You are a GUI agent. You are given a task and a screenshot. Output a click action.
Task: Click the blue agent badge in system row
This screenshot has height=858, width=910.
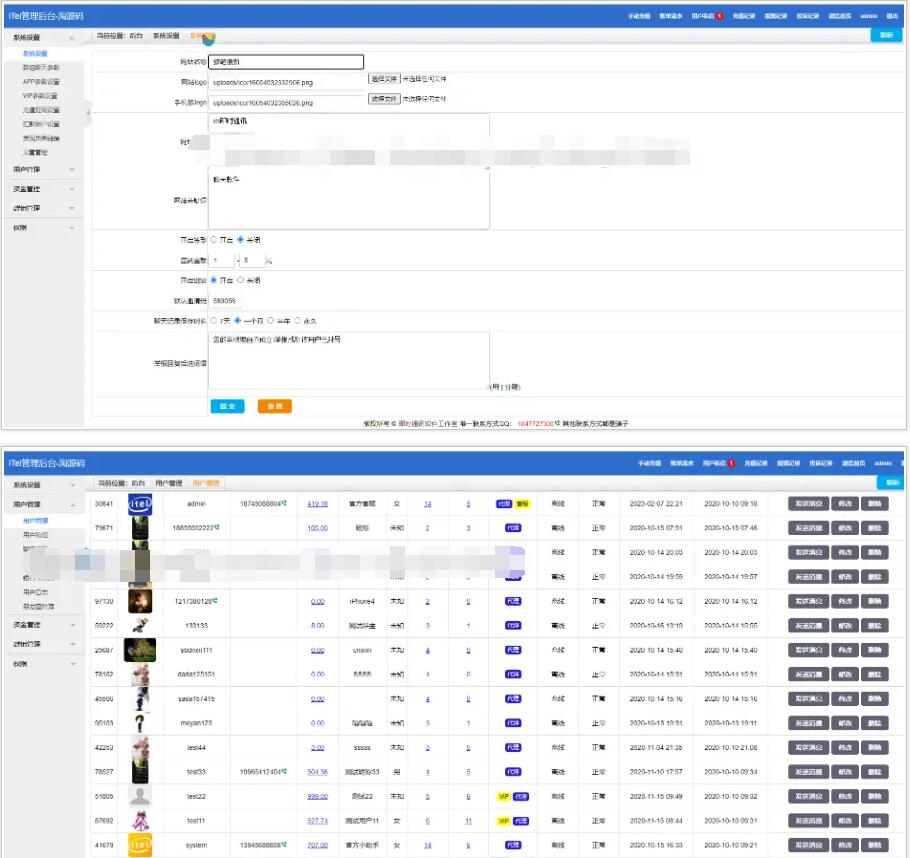tap(512, 845)
